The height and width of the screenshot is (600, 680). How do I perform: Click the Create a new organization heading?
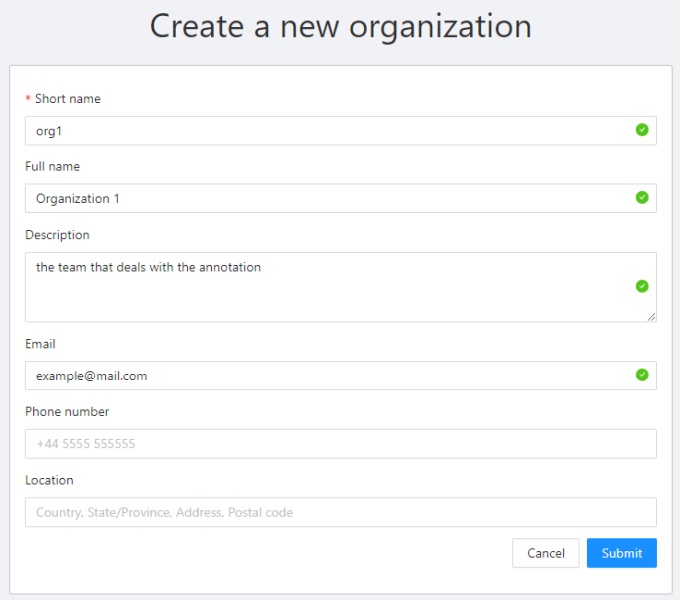340,26
